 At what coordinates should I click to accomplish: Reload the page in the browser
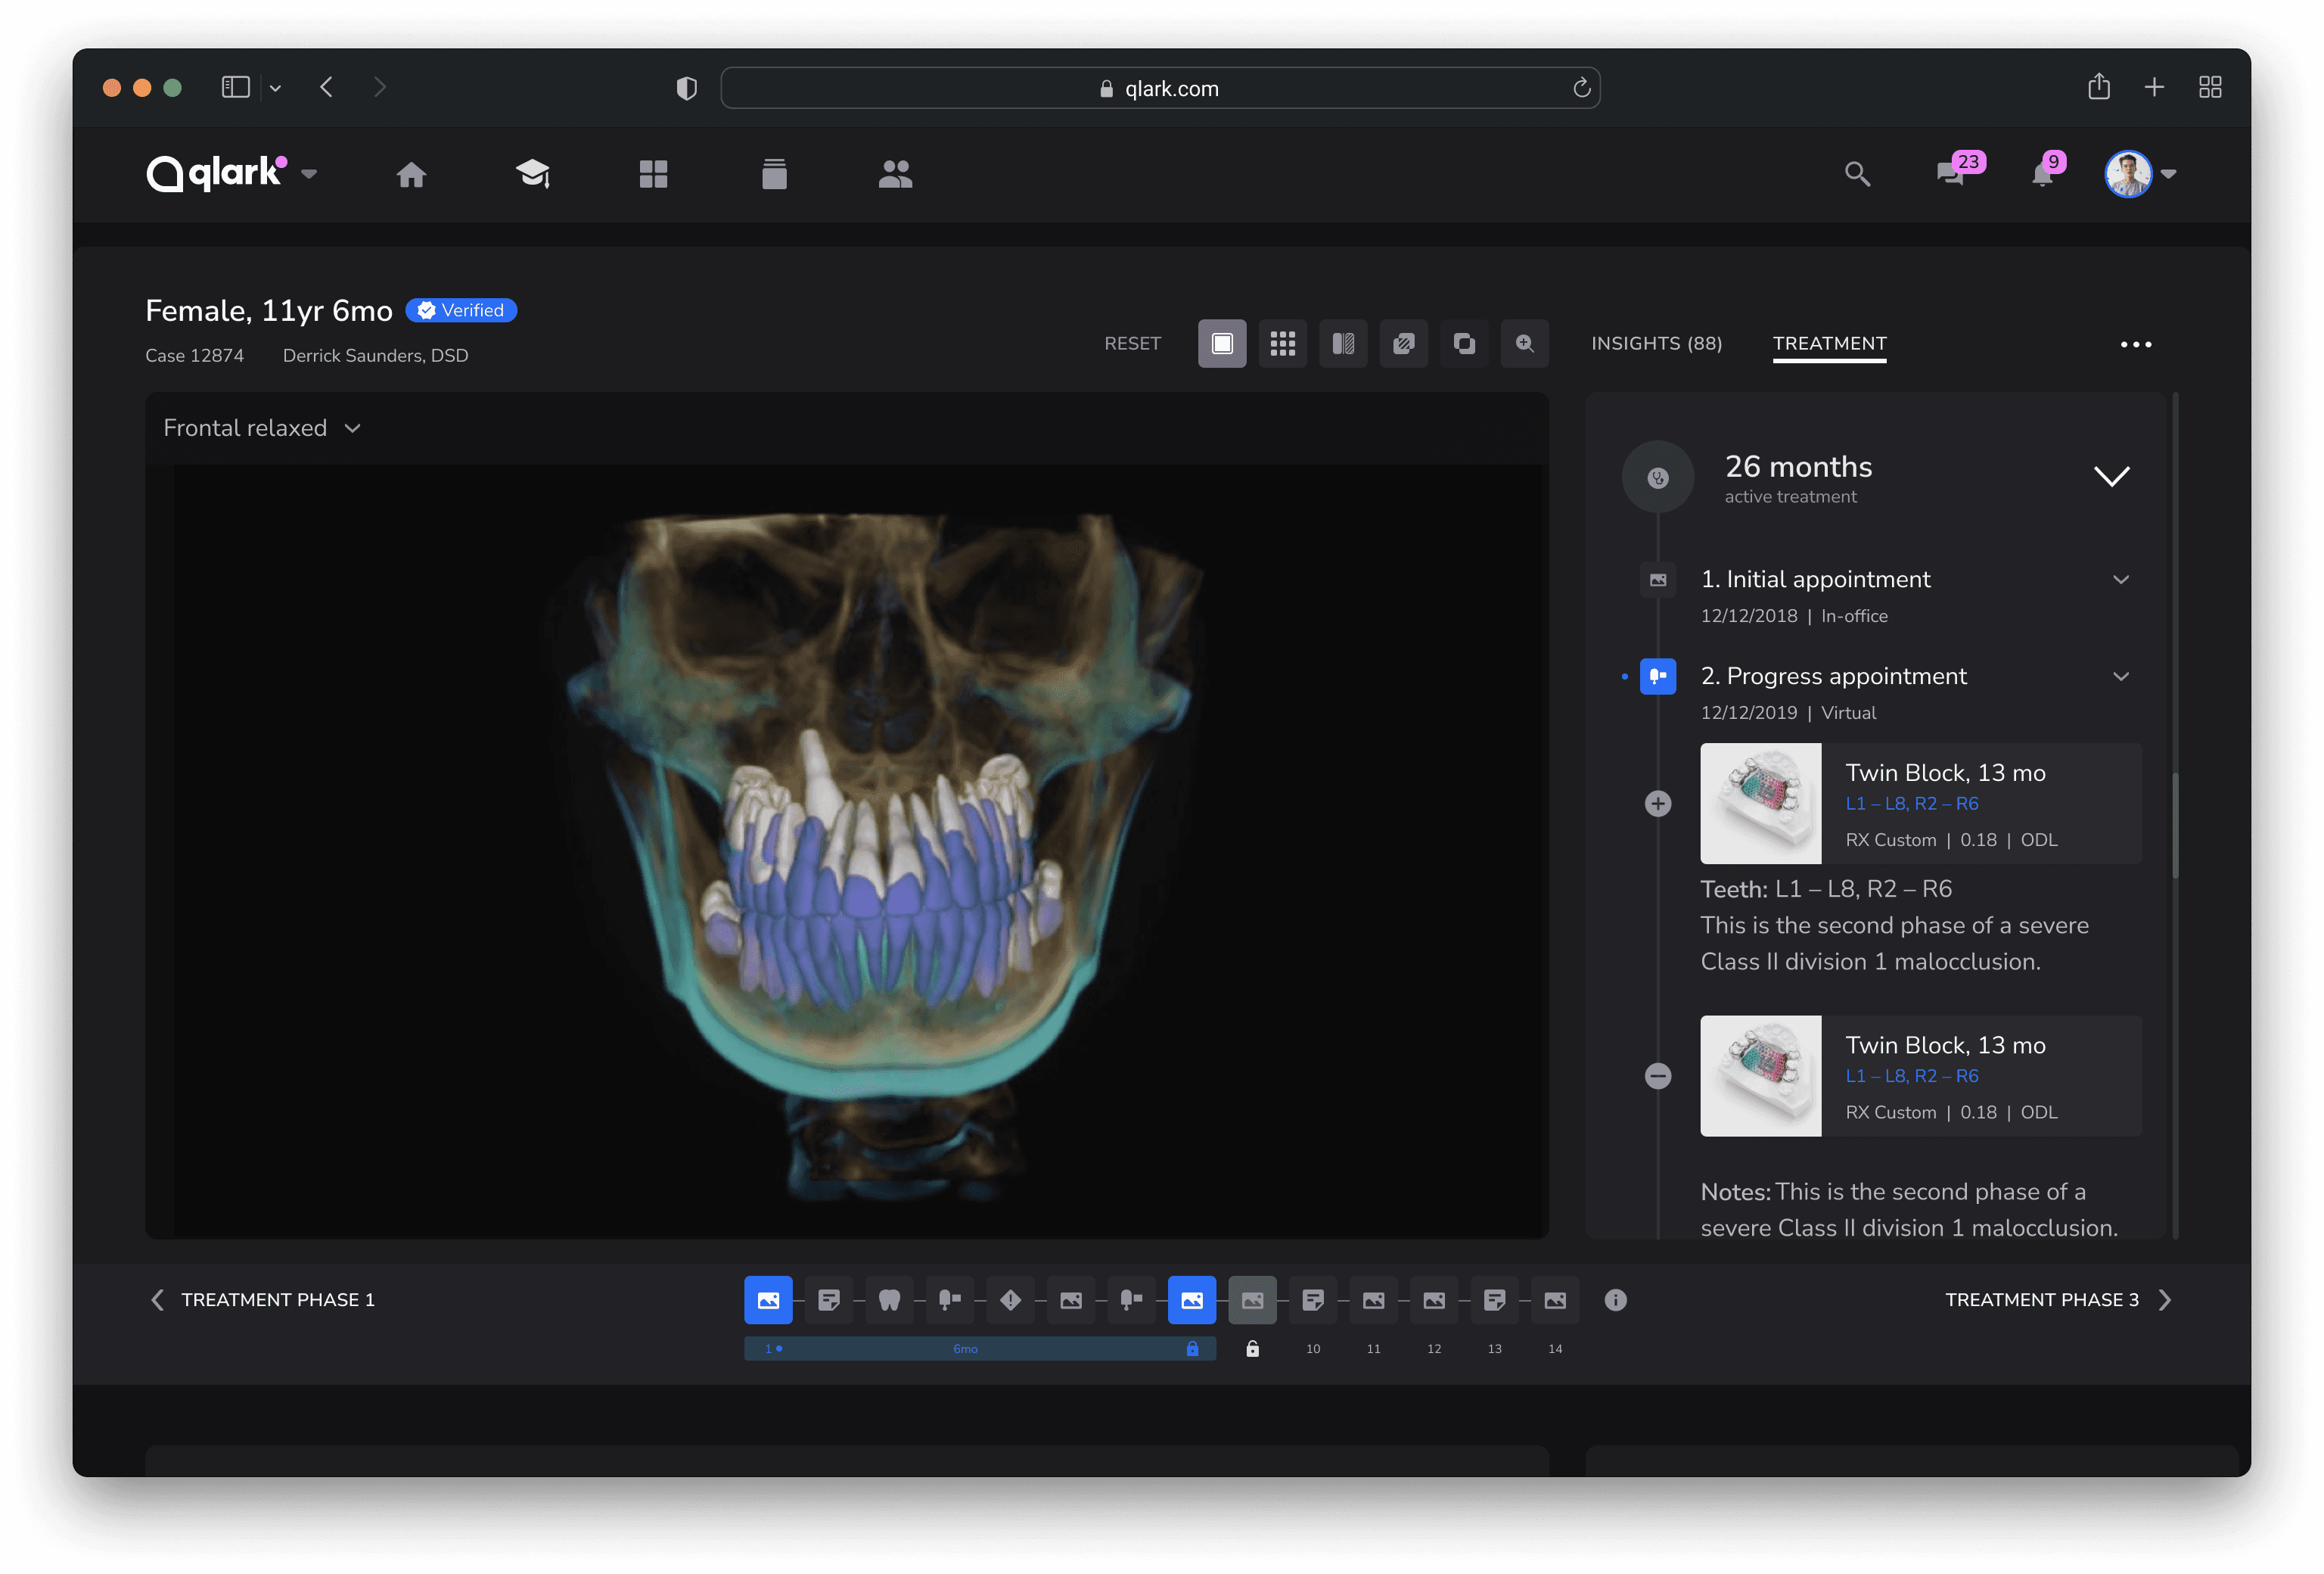[x=1581, y=88]
